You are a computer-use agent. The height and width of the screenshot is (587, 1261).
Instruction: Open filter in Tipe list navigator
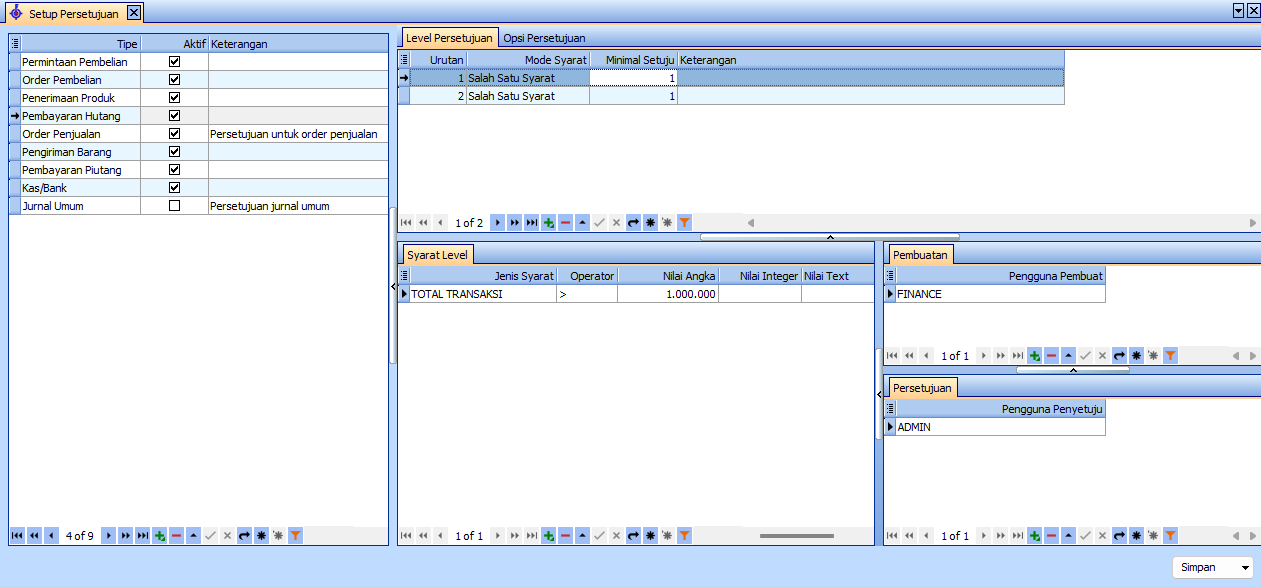295,536
